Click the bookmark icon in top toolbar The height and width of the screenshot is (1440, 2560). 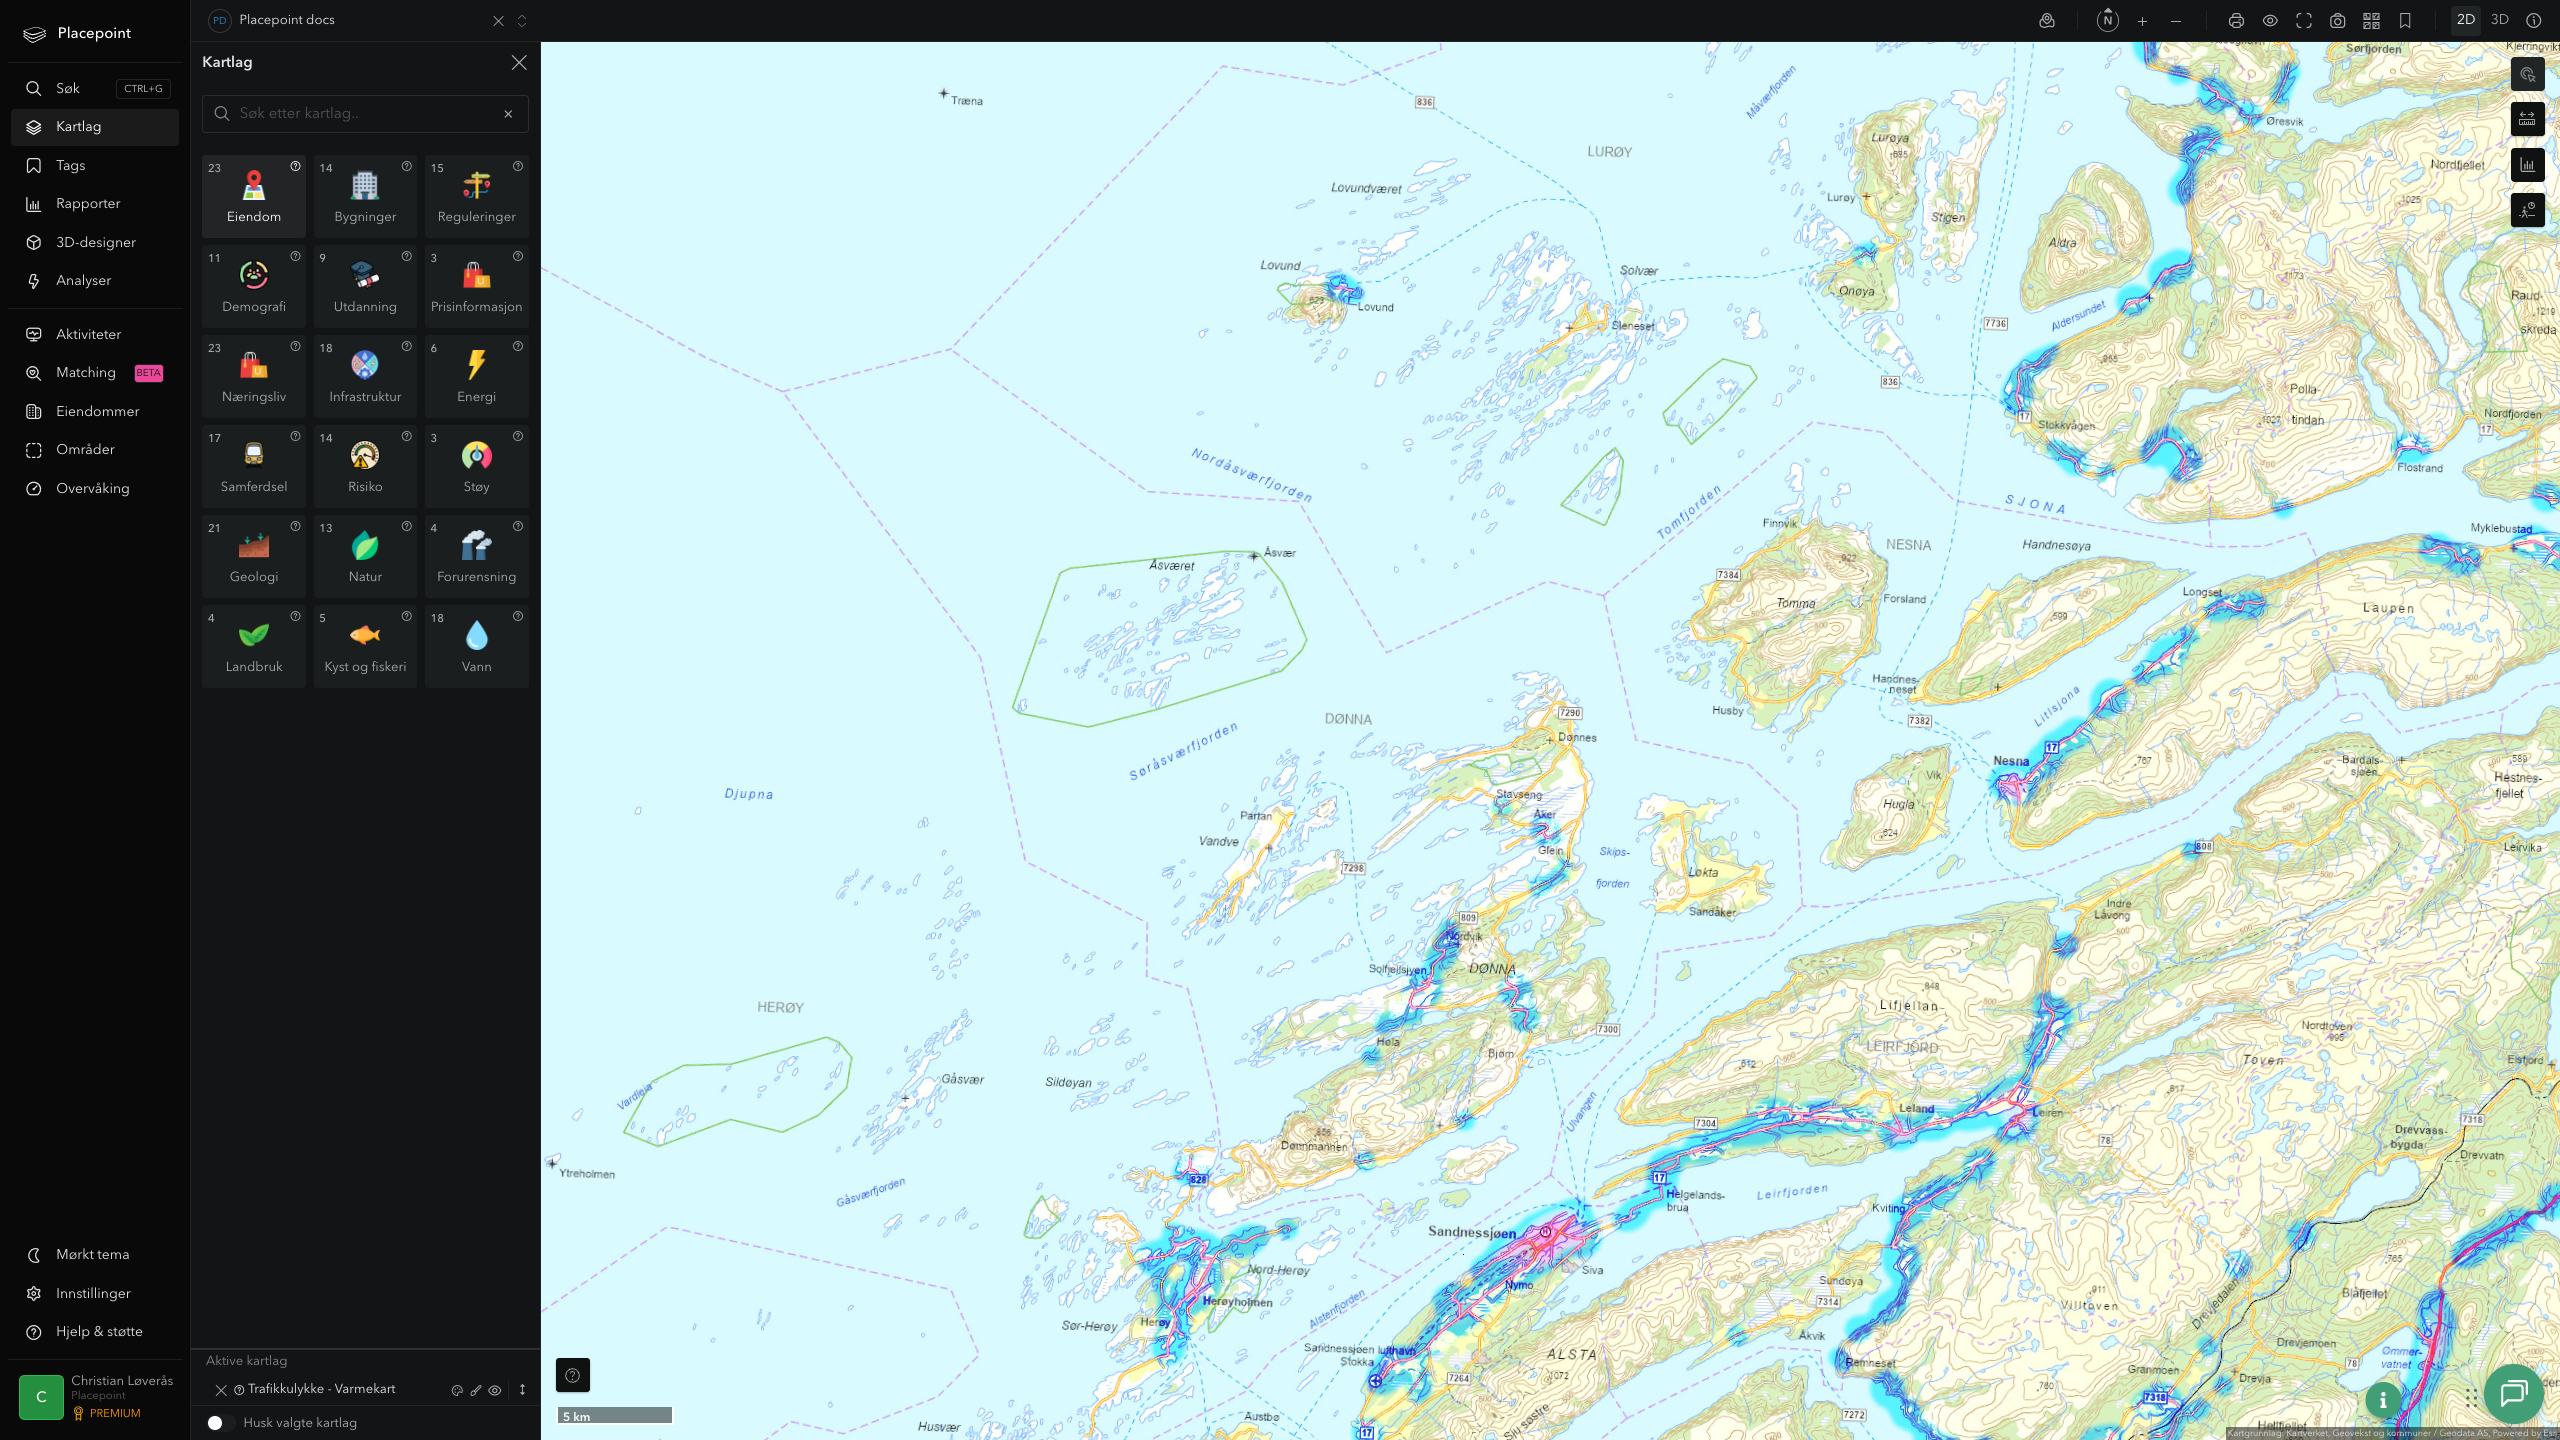pos(2405,21)
